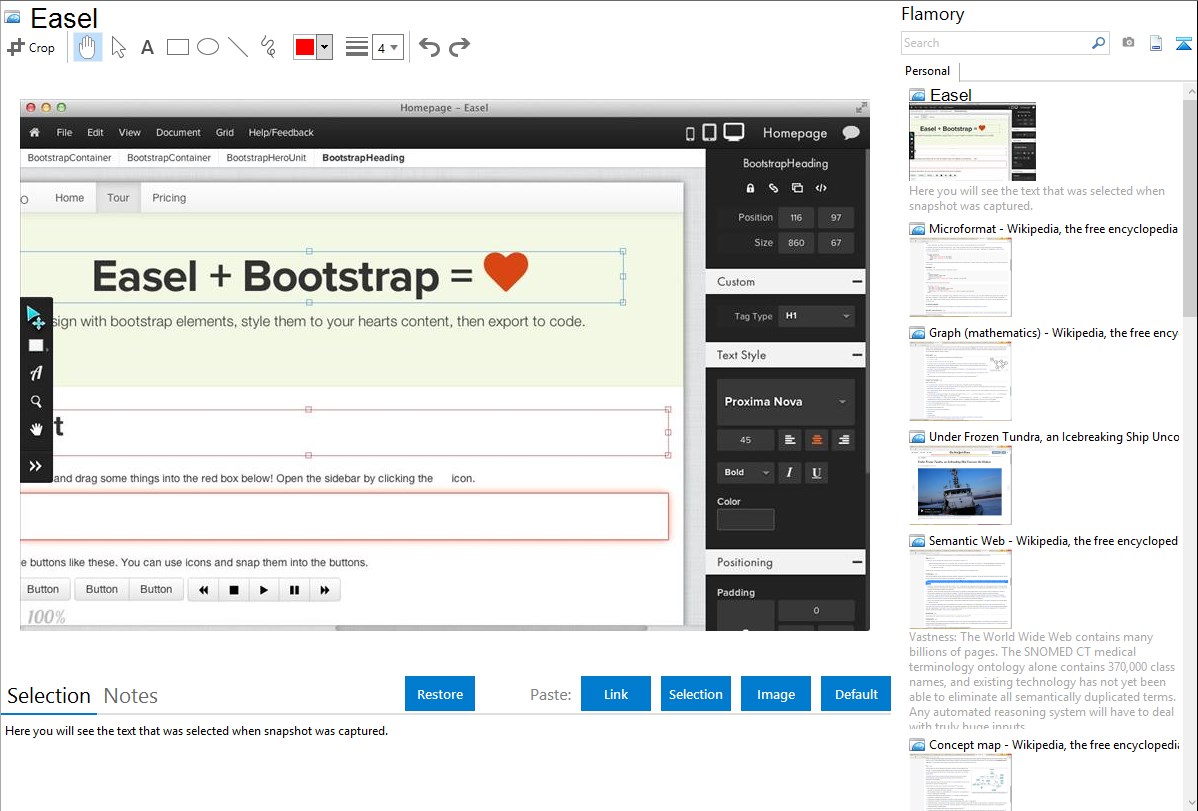Toggle left text alignment

point(790,440)
